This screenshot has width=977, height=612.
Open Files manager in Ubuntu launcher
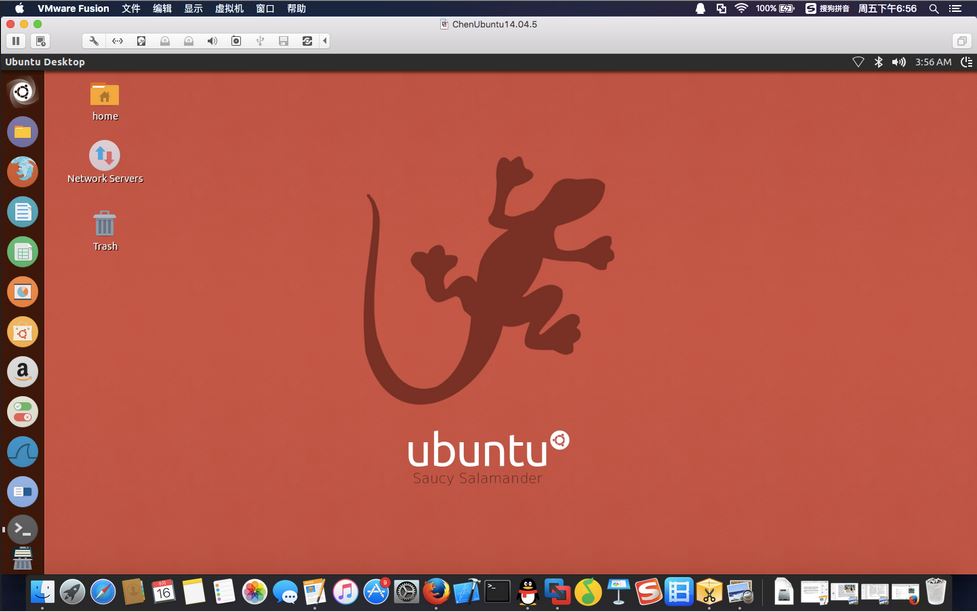(22, 131)
